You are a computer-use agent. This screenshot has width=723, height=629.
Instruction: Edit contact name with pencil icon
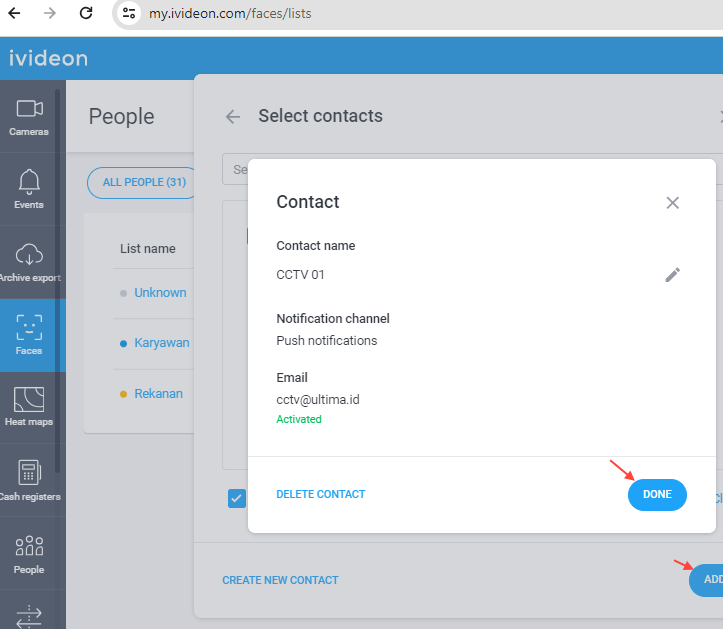pyautogui.click(x=672, y=275)
